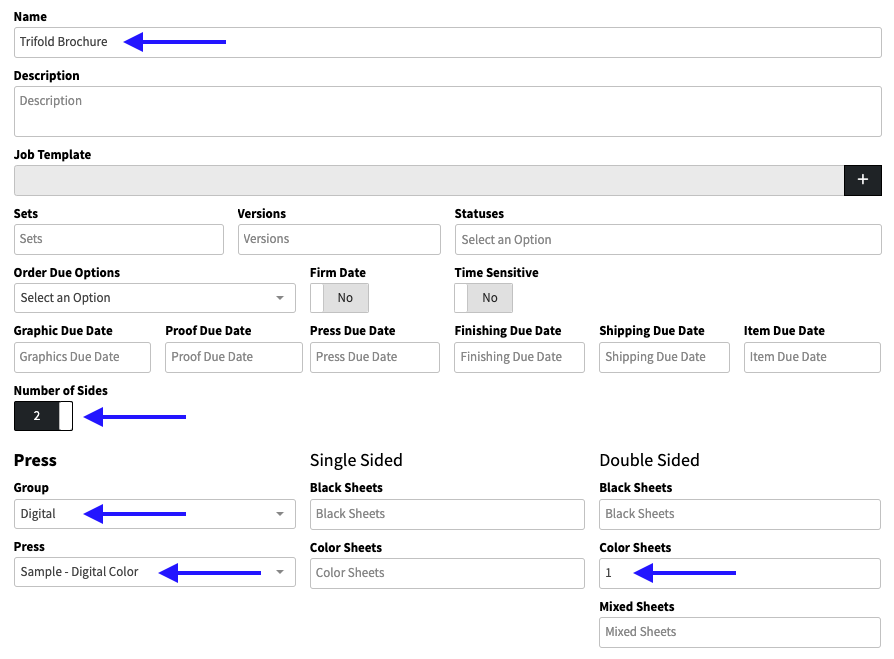The height and width of the screenshot is (659, 894).
Task: Click the Graphics Due Date field
Action: [82, 357]
